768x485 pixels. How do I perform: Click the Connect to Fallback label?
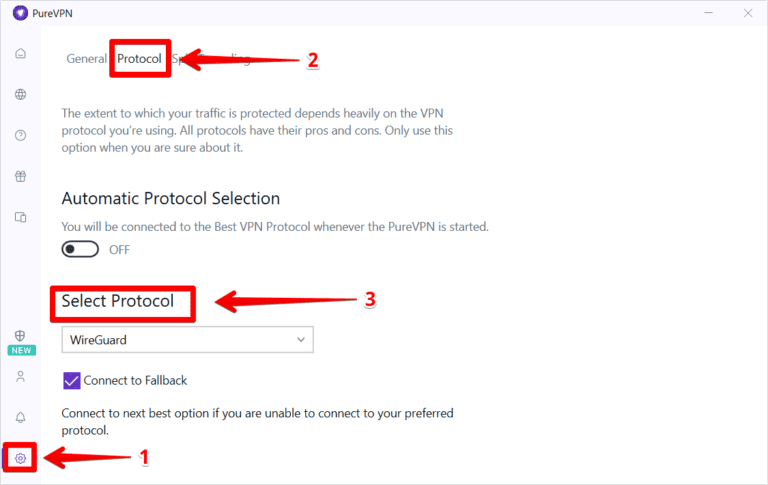135,380
